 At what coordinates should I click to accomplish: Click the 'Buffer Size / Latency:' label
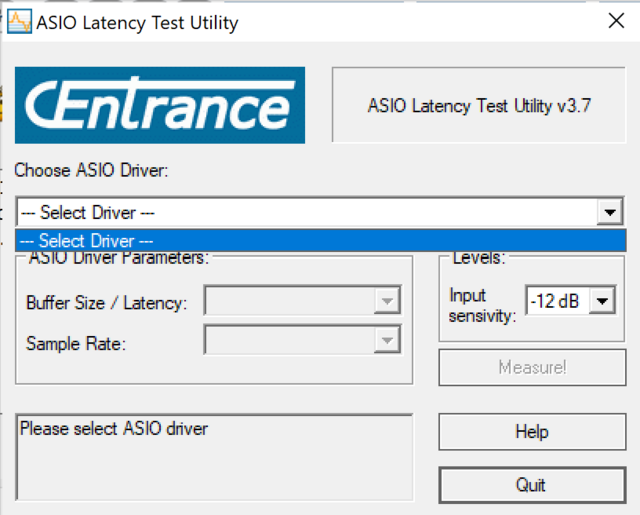(x=107, y=303)
